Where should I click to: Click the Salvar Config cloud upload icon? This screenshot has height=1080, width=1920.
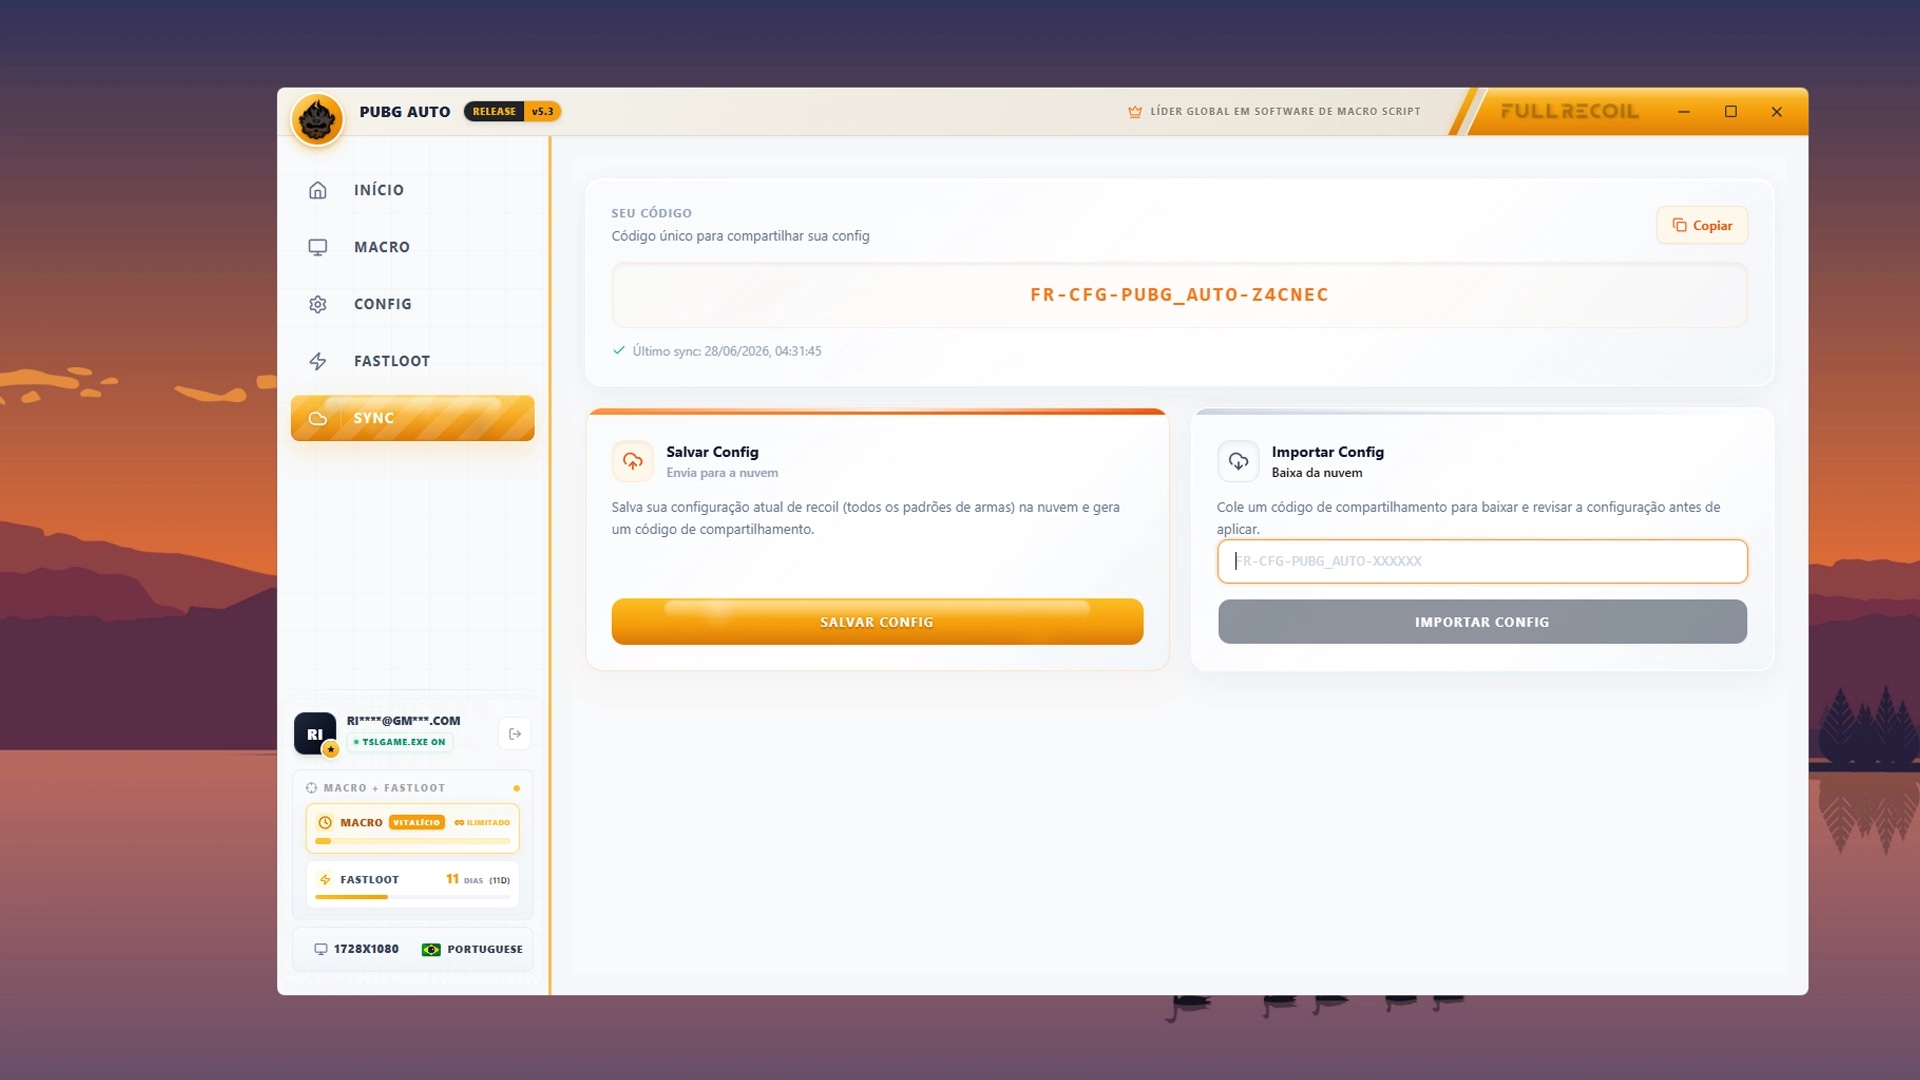(633, 461)
